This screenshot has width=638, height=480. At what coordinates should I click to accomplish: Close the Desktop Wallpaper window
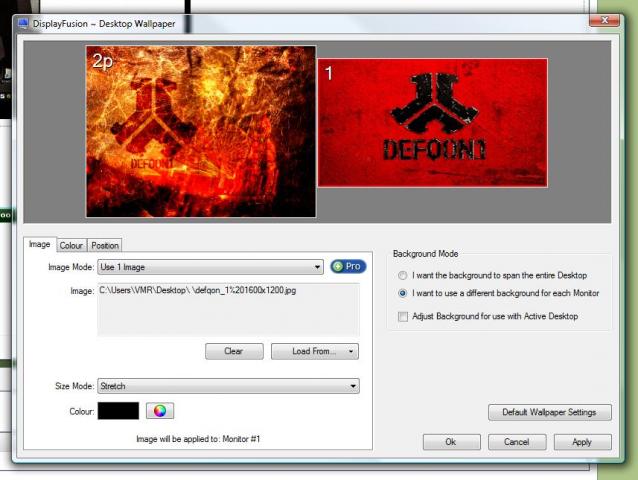point(603,20)
